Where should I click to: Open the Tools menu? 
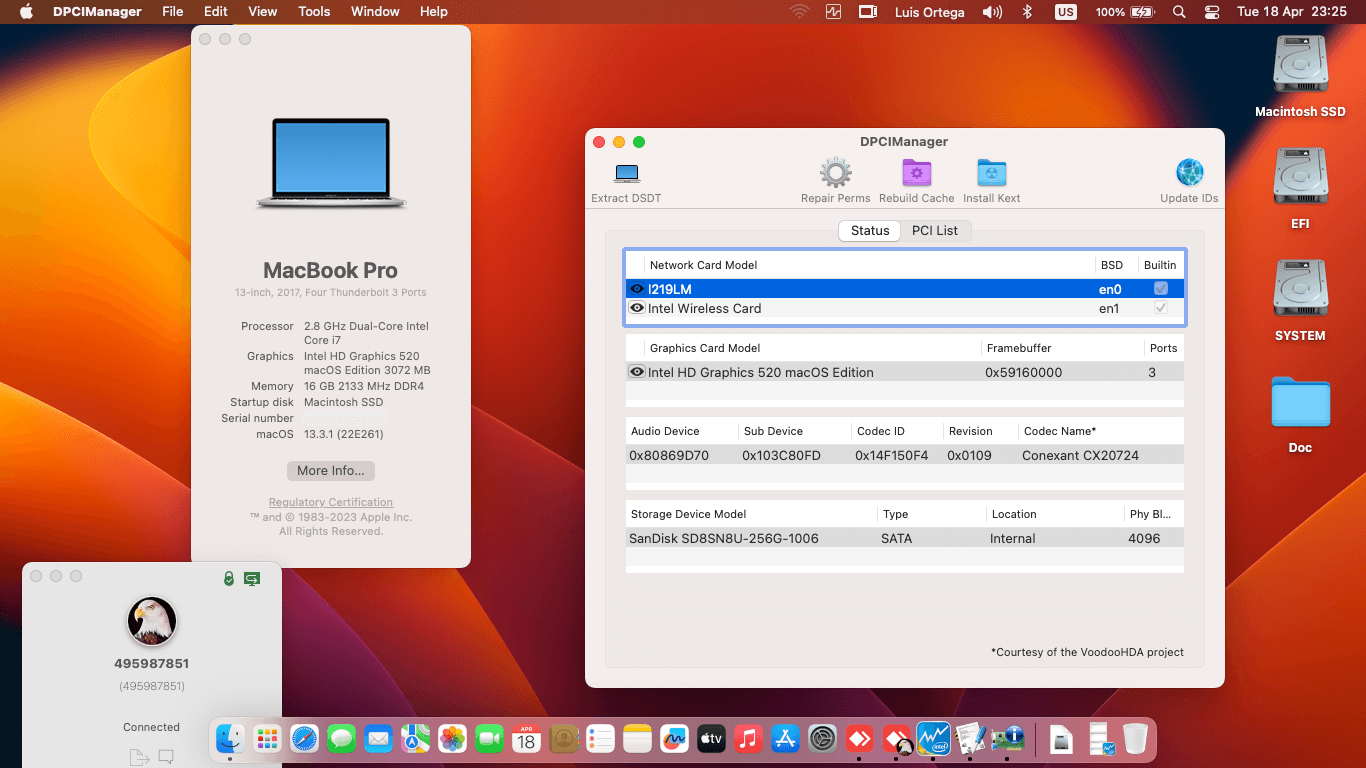tap(314, 12)
